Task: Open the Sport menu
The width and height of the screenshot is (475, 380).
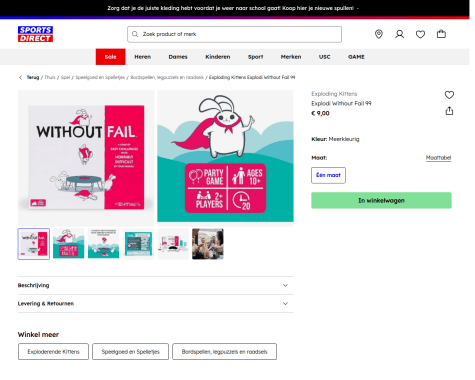Action: point(256,57)
